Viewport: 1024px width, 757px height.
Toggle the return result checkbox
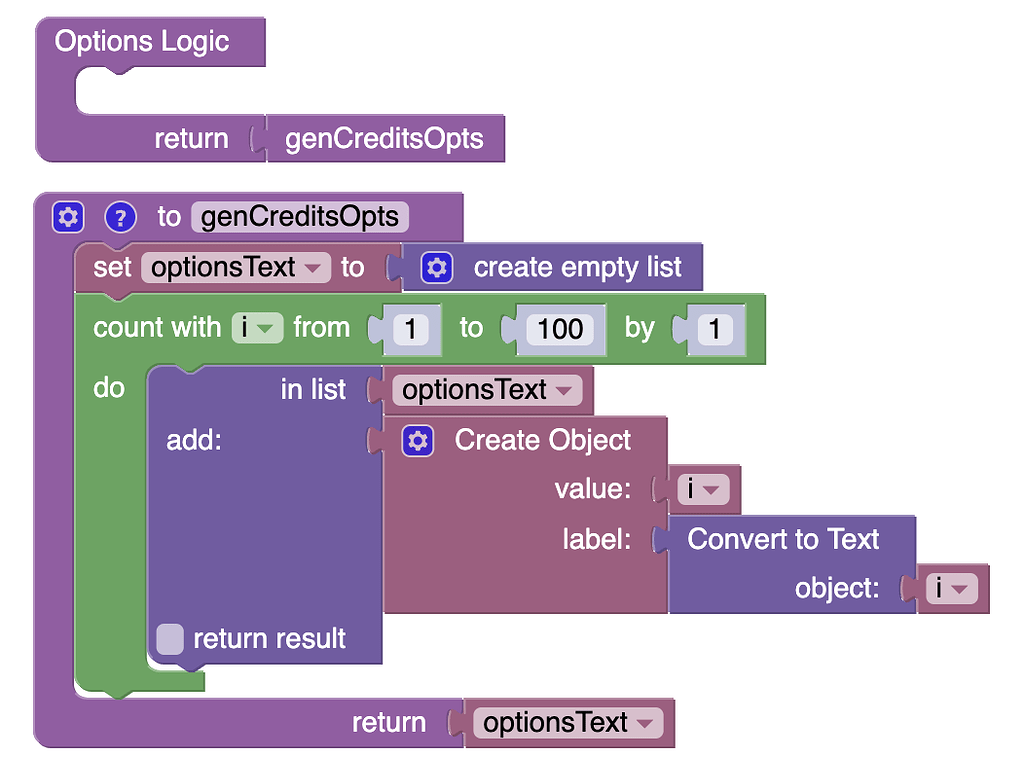[170, 639]
